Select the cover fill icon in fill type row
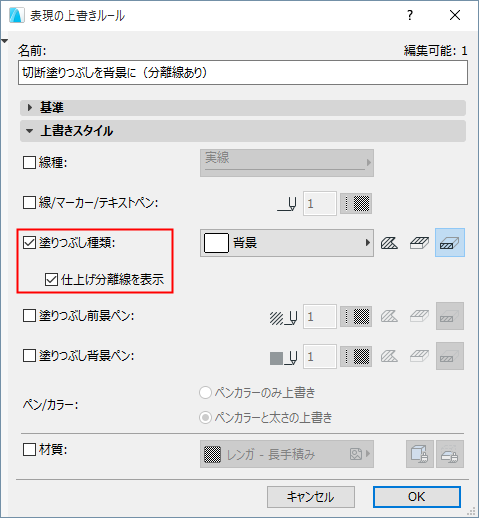This screenshot has height=518, width=479. tap(419, 243)
